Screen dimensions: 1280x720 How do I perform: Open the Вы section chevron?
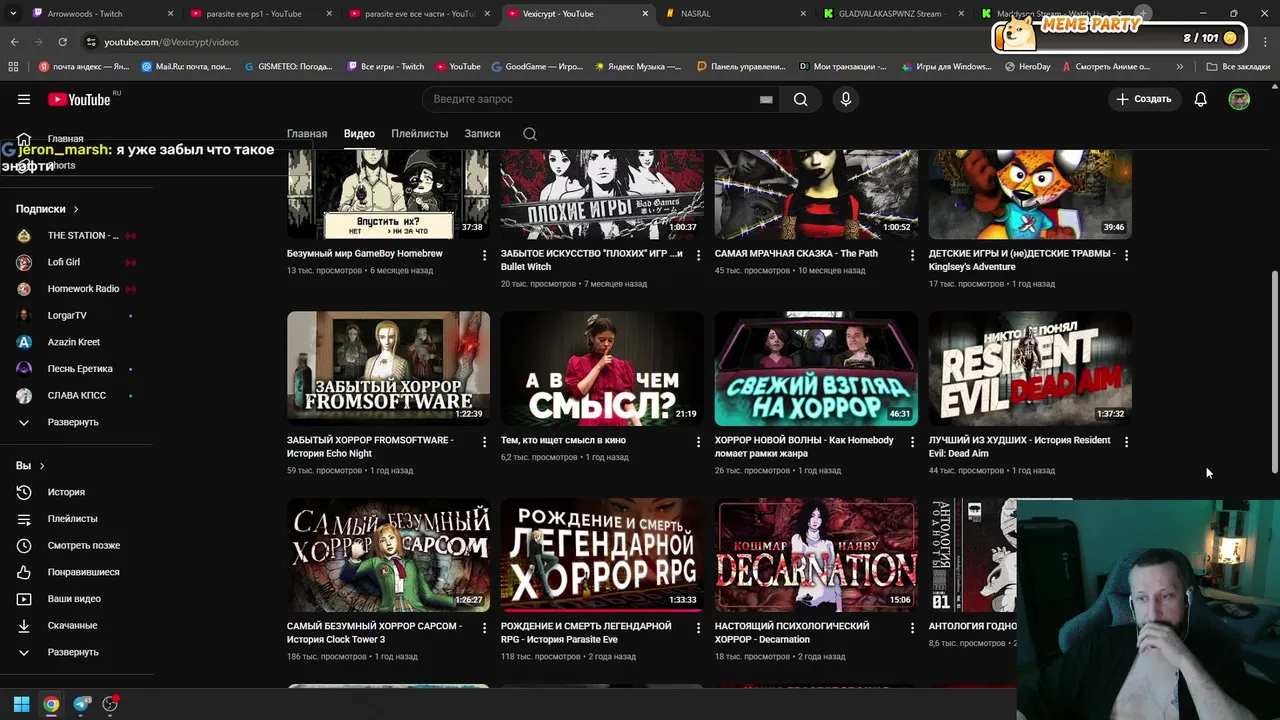click(41, 466)
